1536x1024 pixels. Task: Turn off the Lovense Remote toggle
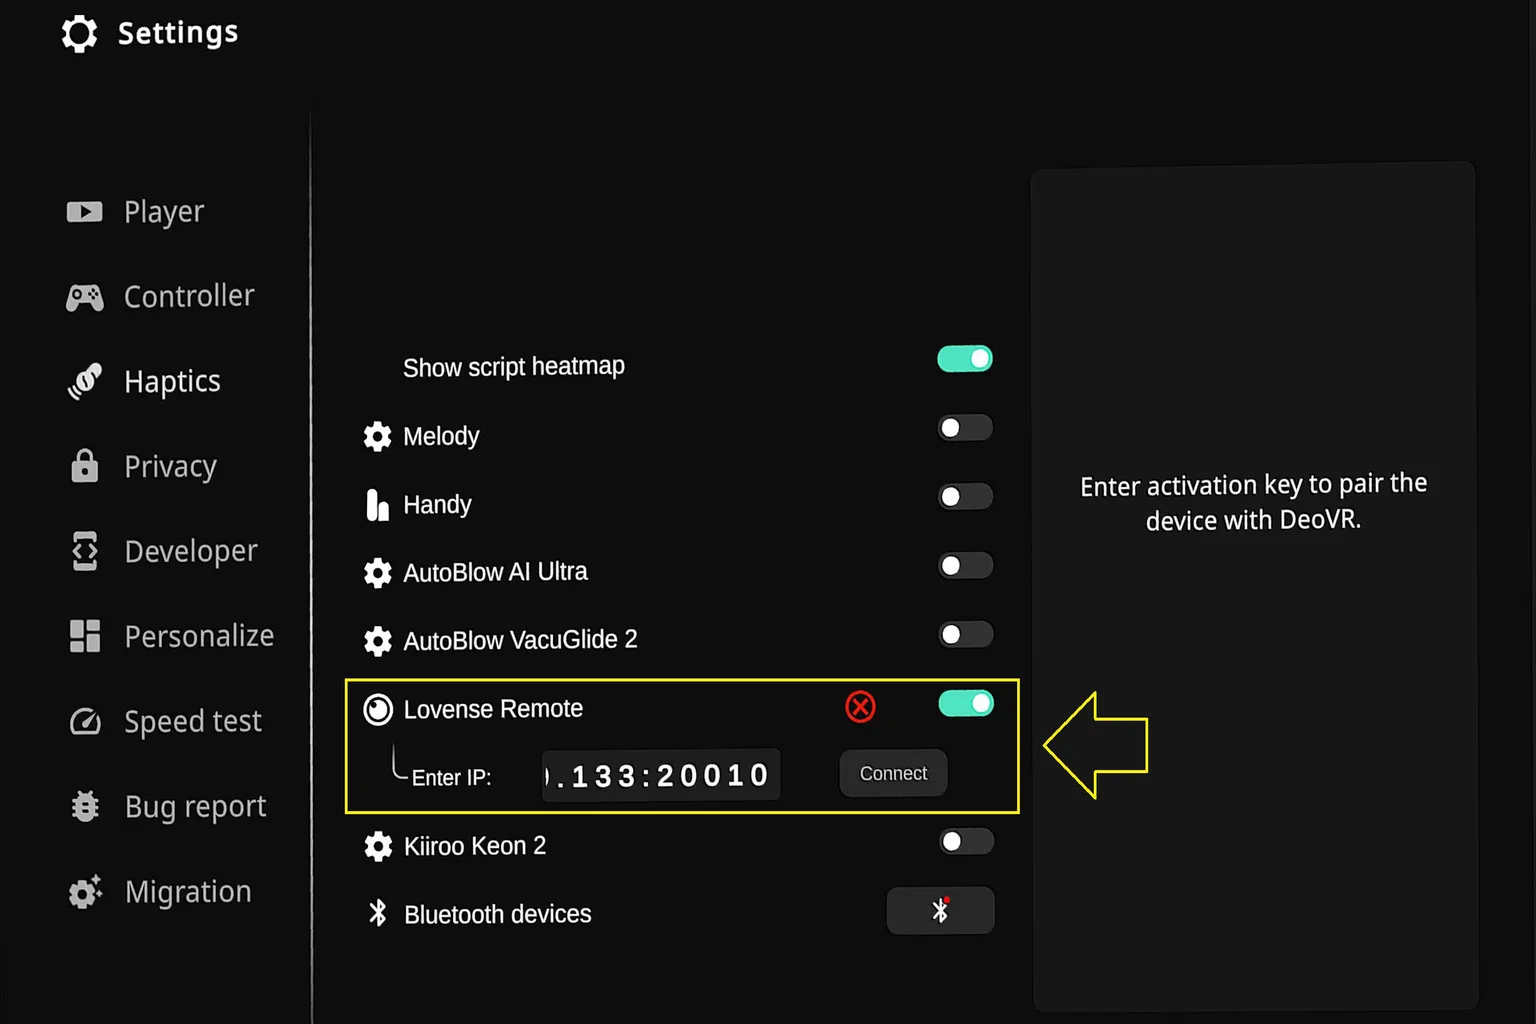[x=966, y=704]
